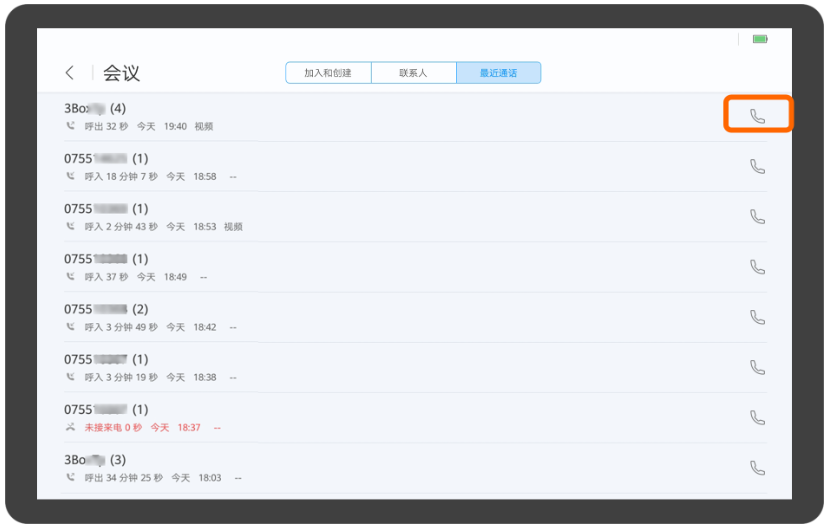Call back the missed call at 18:37
This screenshot has width=829, height=529.
[x=757, y=417]
